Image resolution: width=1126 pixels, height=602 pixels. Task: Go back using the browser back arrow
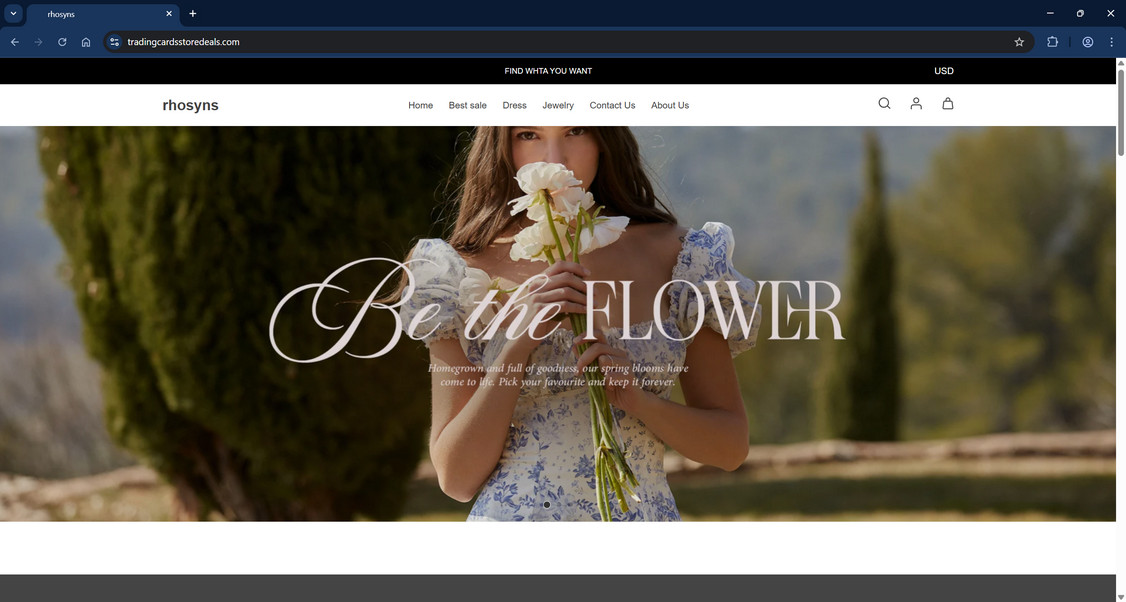point(15,42)
